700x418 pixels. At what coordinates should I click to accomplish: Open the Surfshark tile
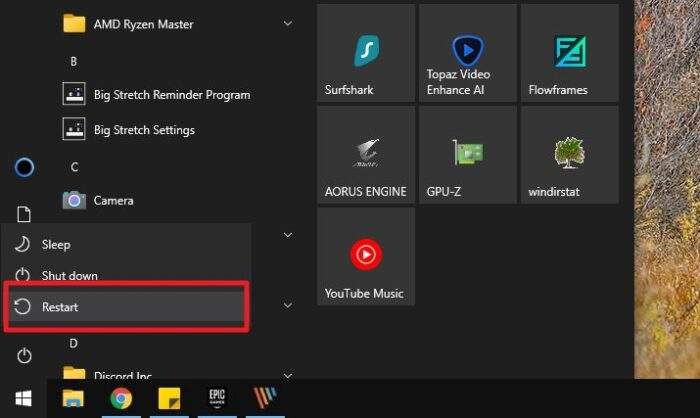coord(366,53)
